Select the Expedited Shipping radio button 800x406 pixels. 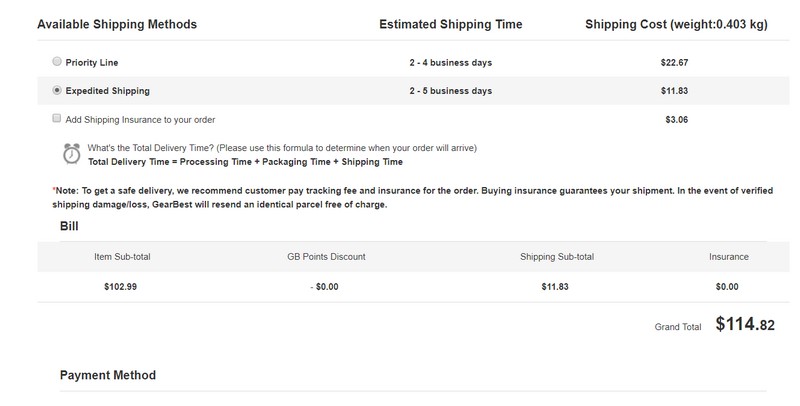pyautogui.click(x=57, y=90)
